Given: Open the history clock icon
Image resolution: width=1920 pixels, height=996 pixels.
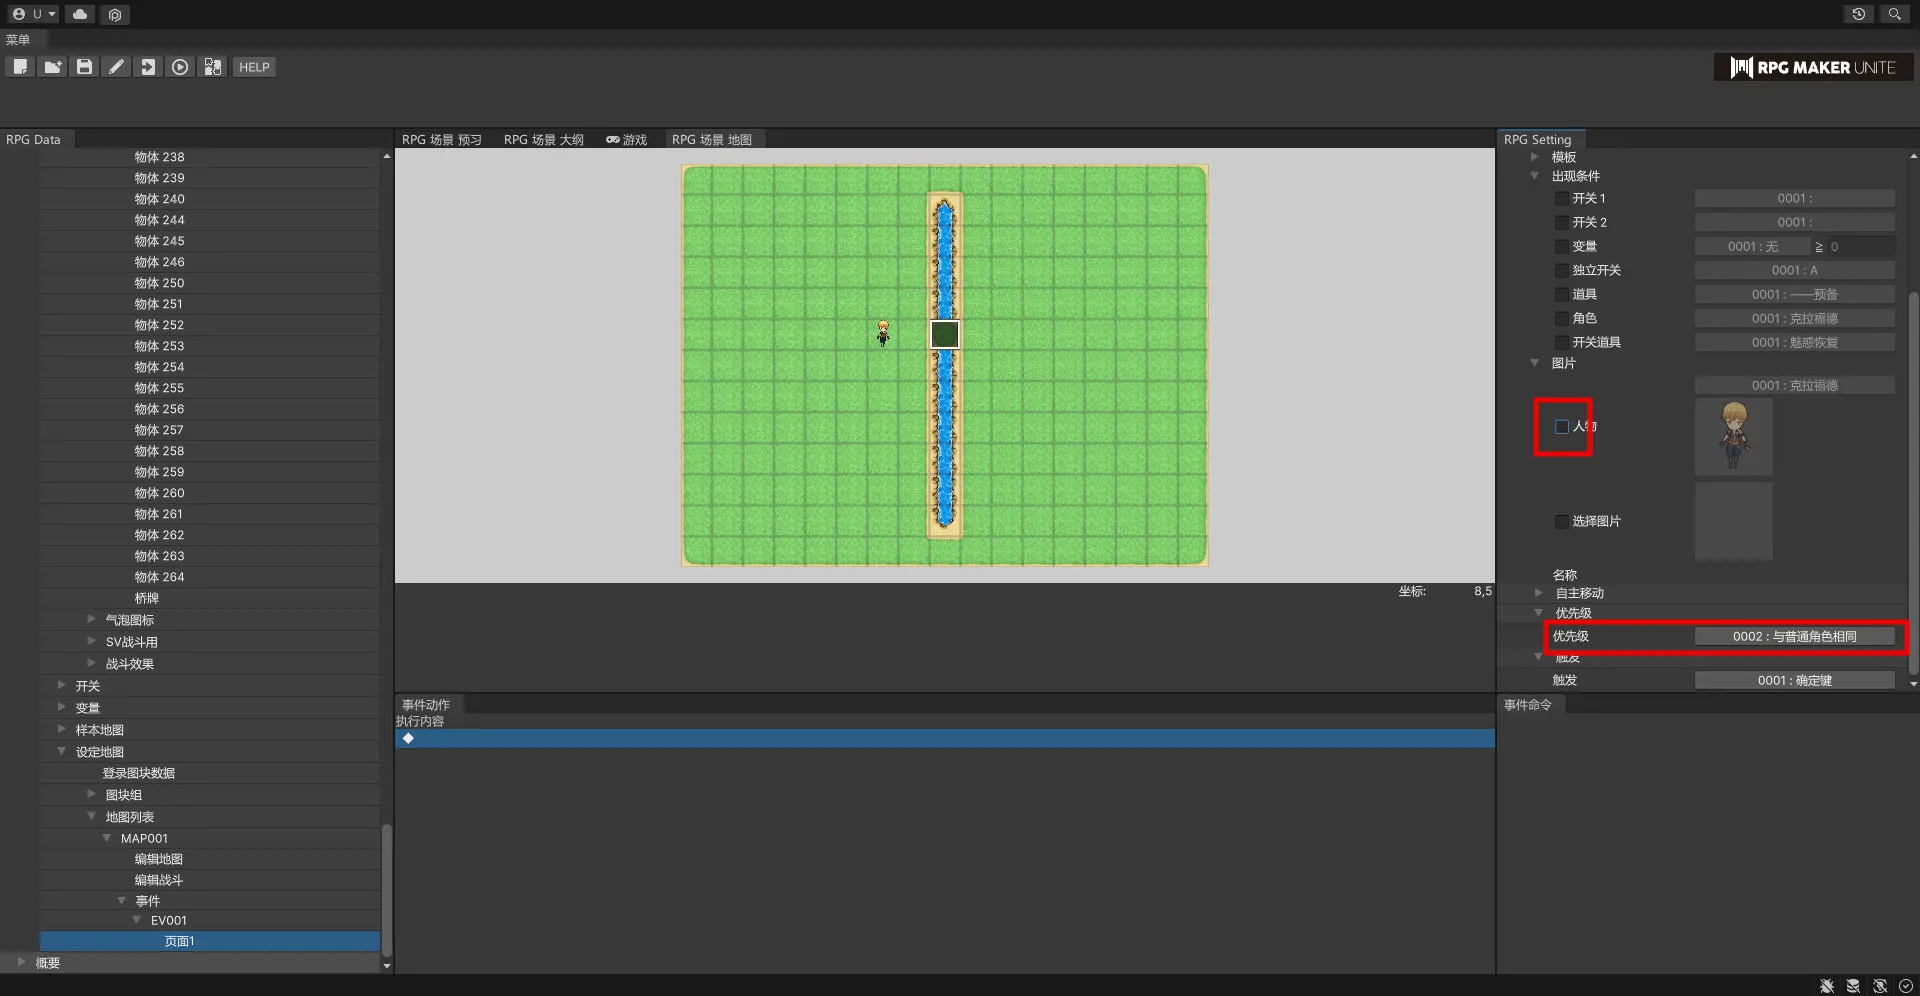Looking at the screenshot, I should click(x=1858, y=14).
